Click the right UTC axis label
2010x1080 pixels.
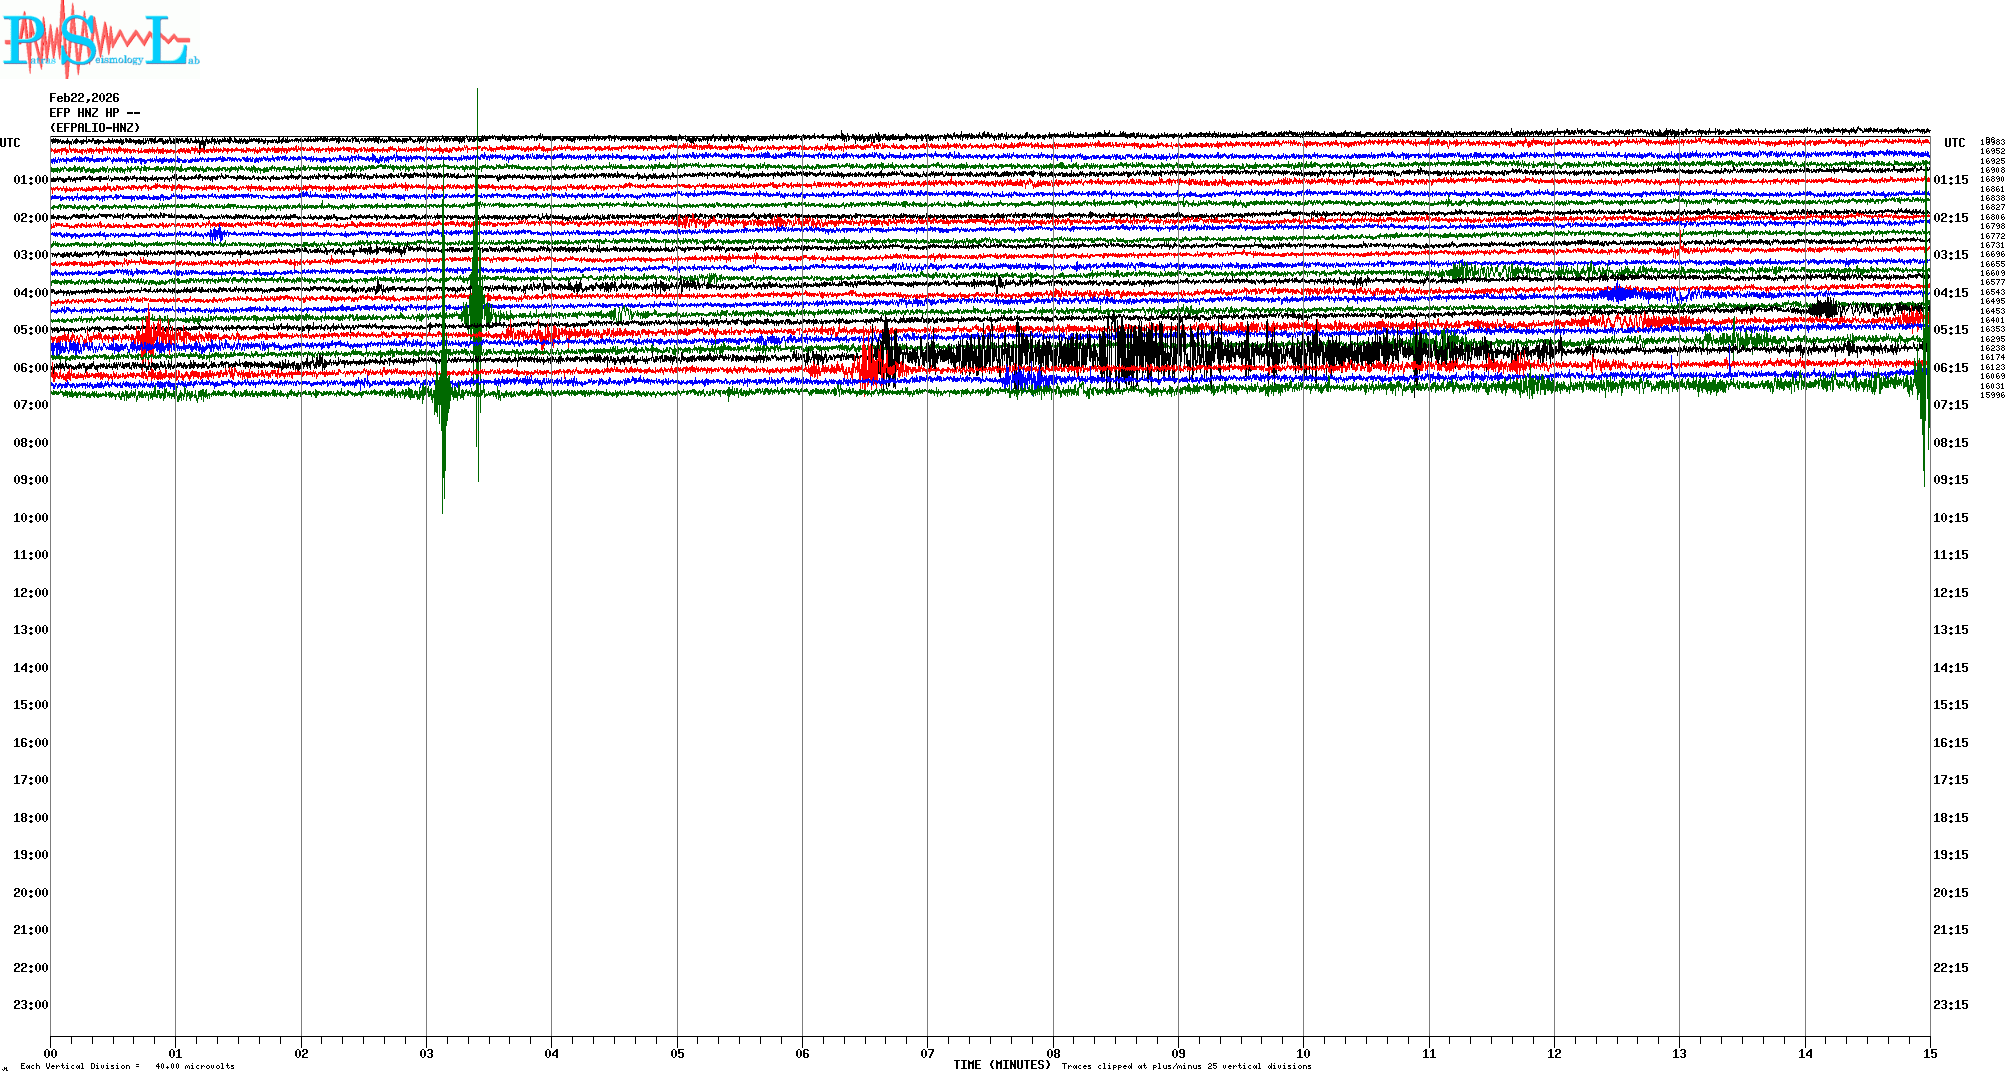pos(1954,143)
